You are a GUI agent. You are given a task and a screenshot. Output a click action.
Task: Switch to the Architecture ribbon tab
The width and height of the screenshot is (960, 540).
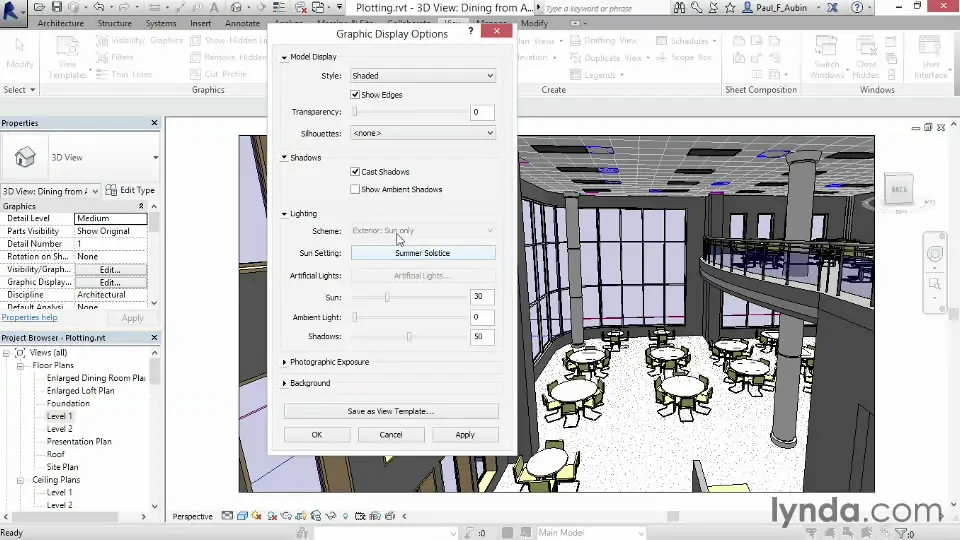(60, 23)
